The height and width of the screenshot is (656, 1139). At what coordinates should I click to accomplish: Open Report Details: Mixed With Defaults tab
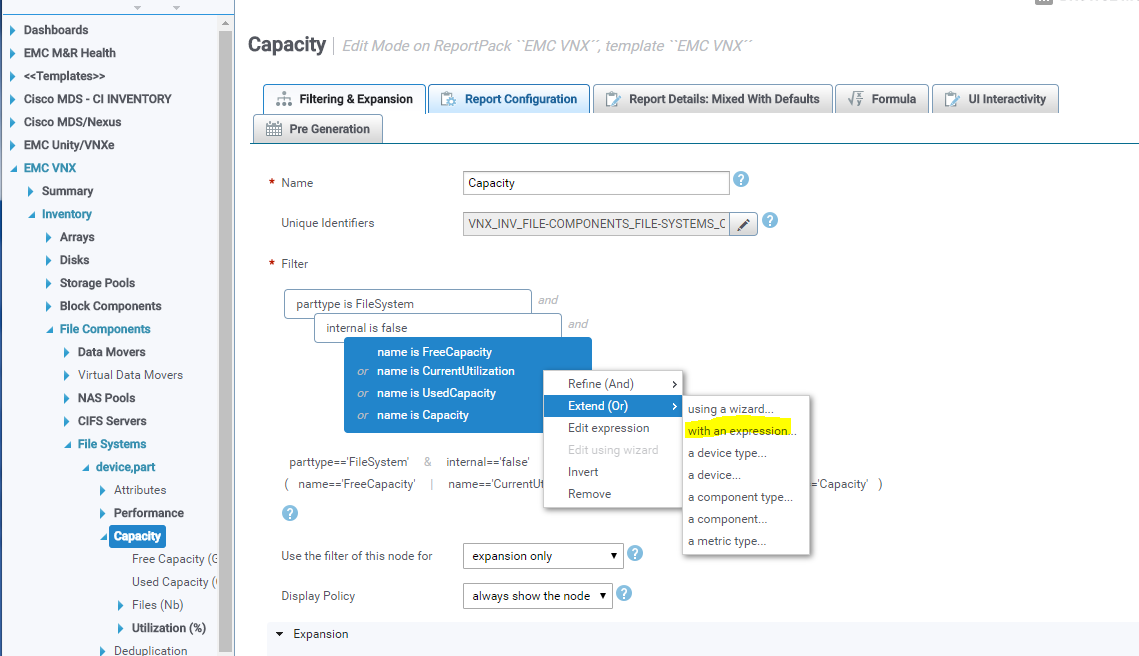tap(713, 99)
